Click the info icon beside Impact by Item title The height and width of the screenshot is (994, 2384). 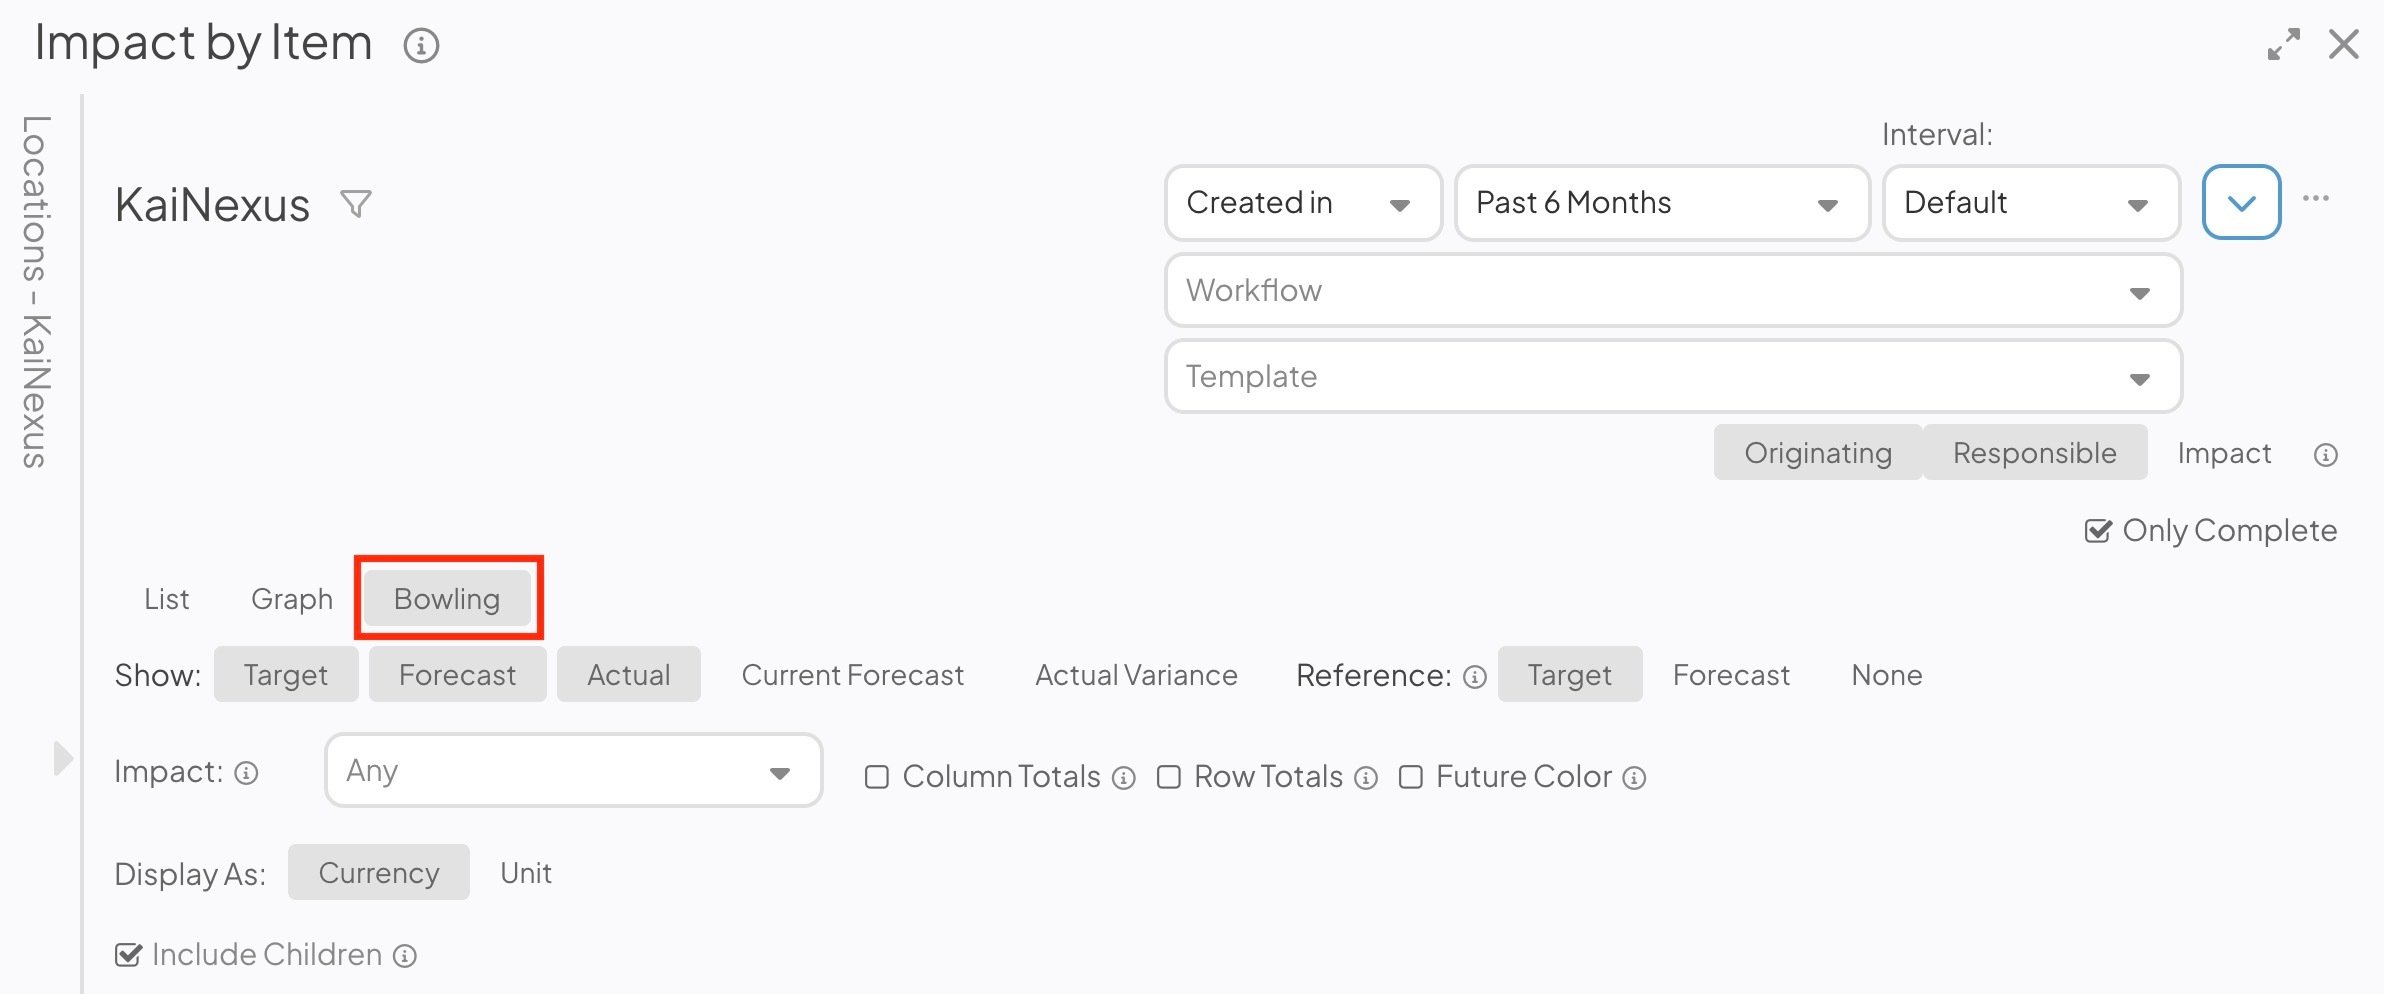click(421, 46)
